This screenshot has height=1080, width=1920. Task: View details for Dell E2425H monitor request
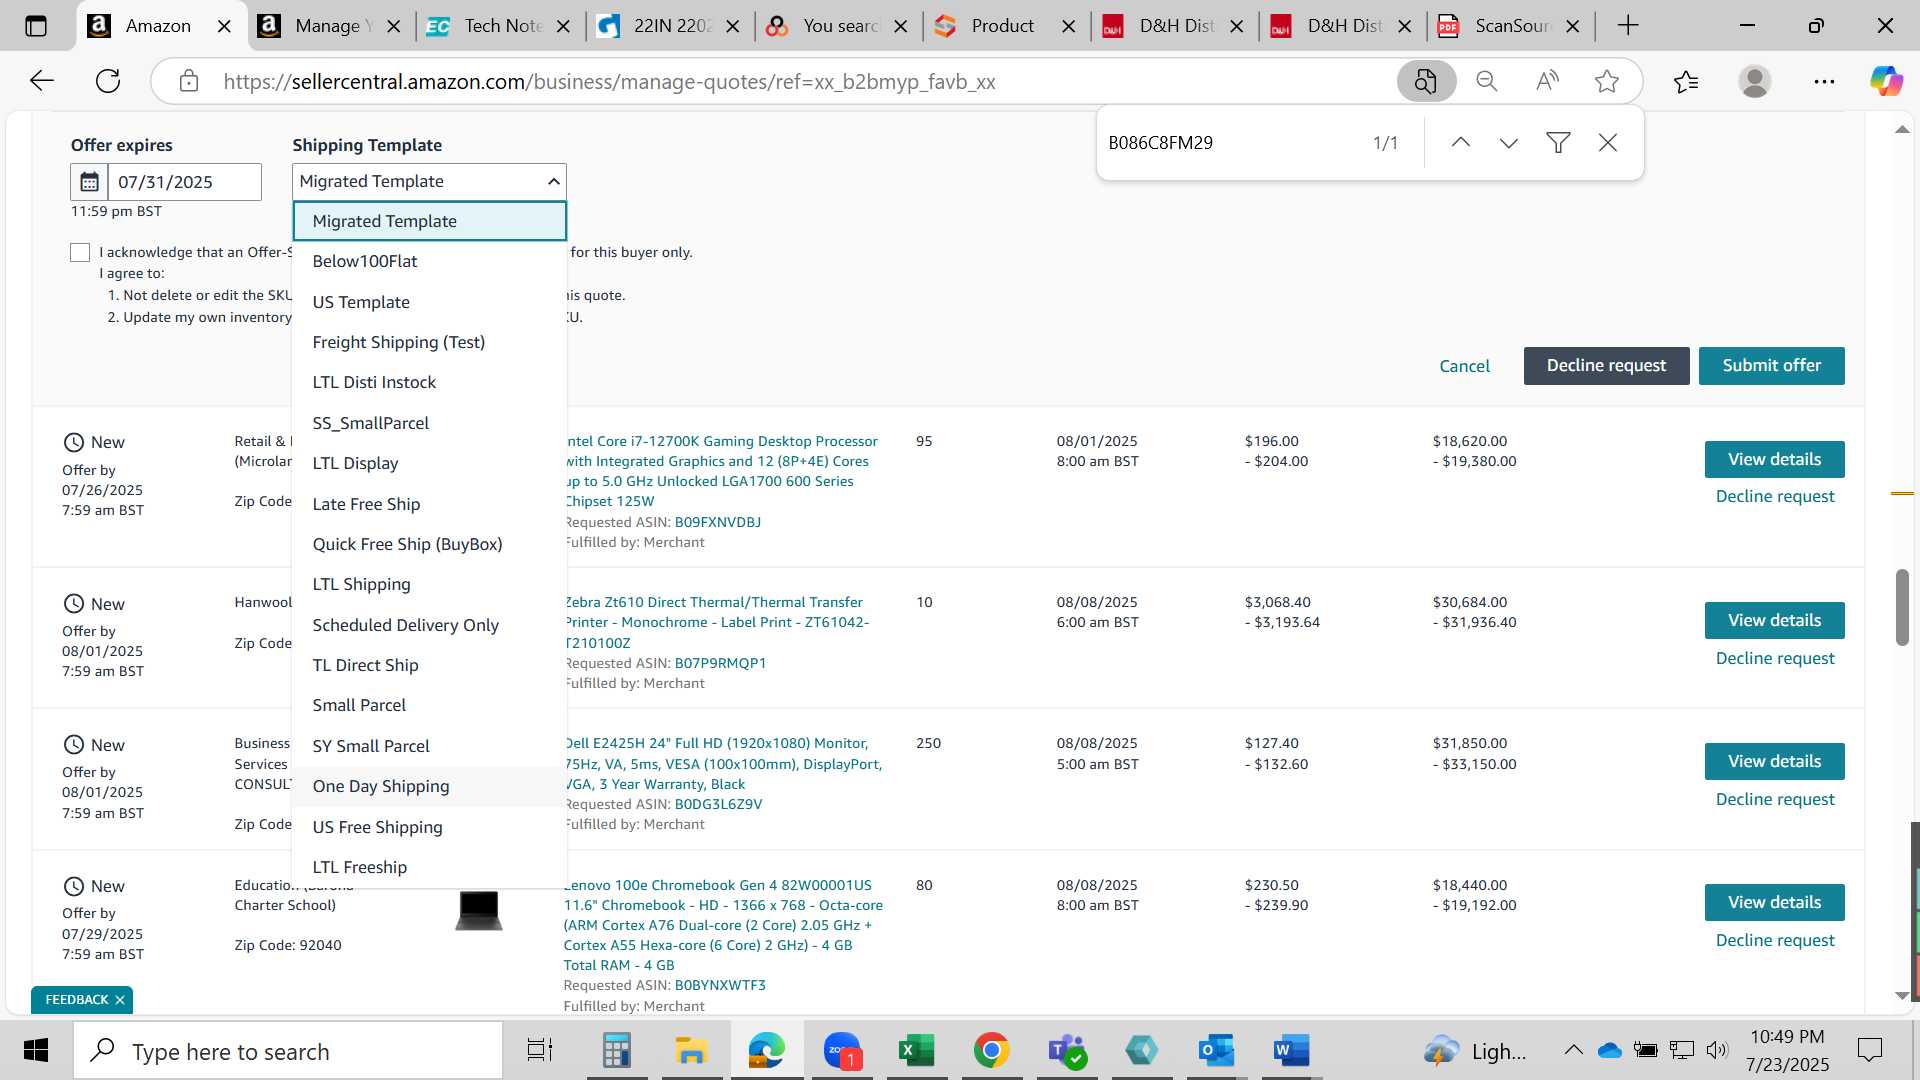[1774, 762]
